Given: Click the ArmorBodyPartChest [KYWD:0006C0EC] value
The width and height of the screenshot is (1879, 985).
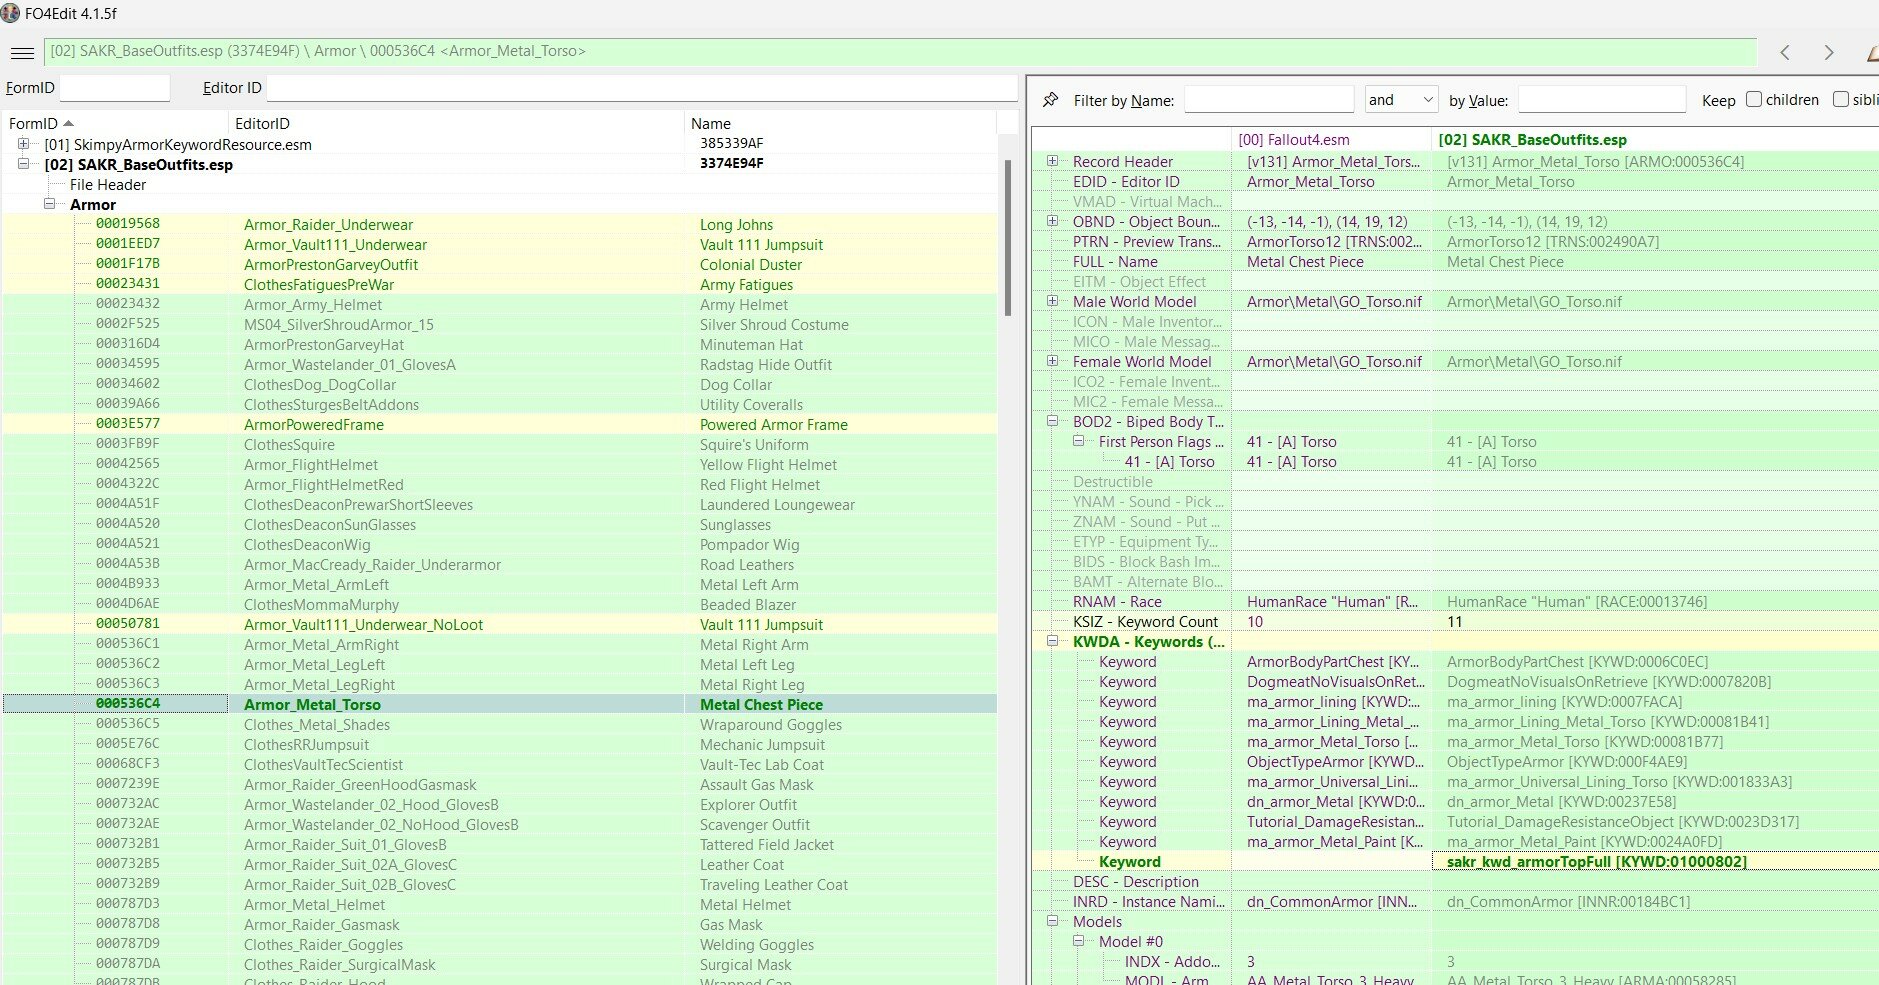Looking at the screenshot, I should [1577, 661].
